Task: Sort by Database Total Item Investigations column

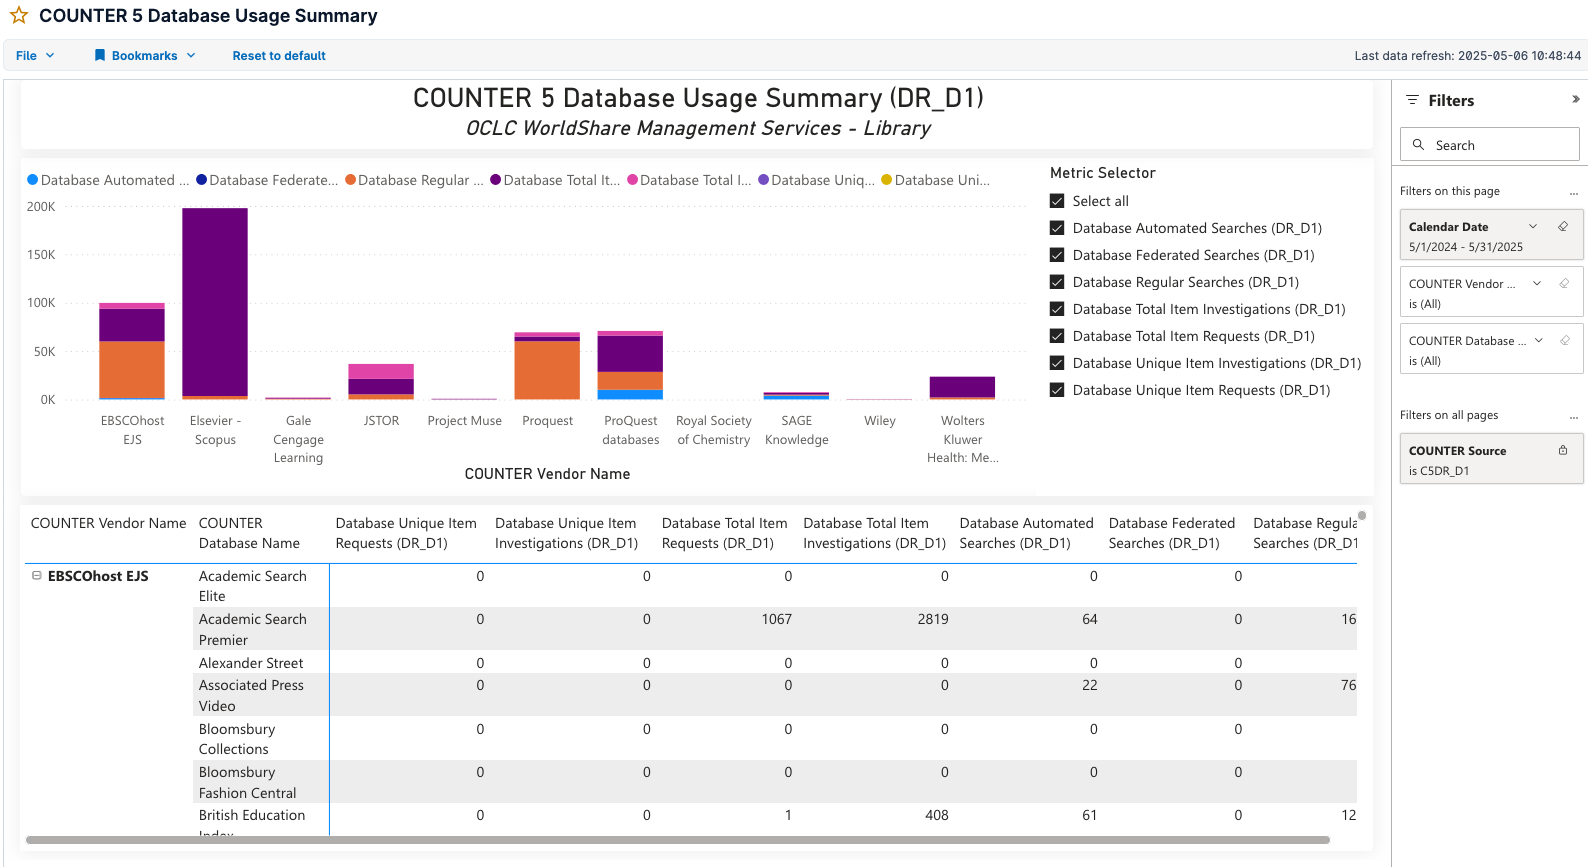Action: 874,533
